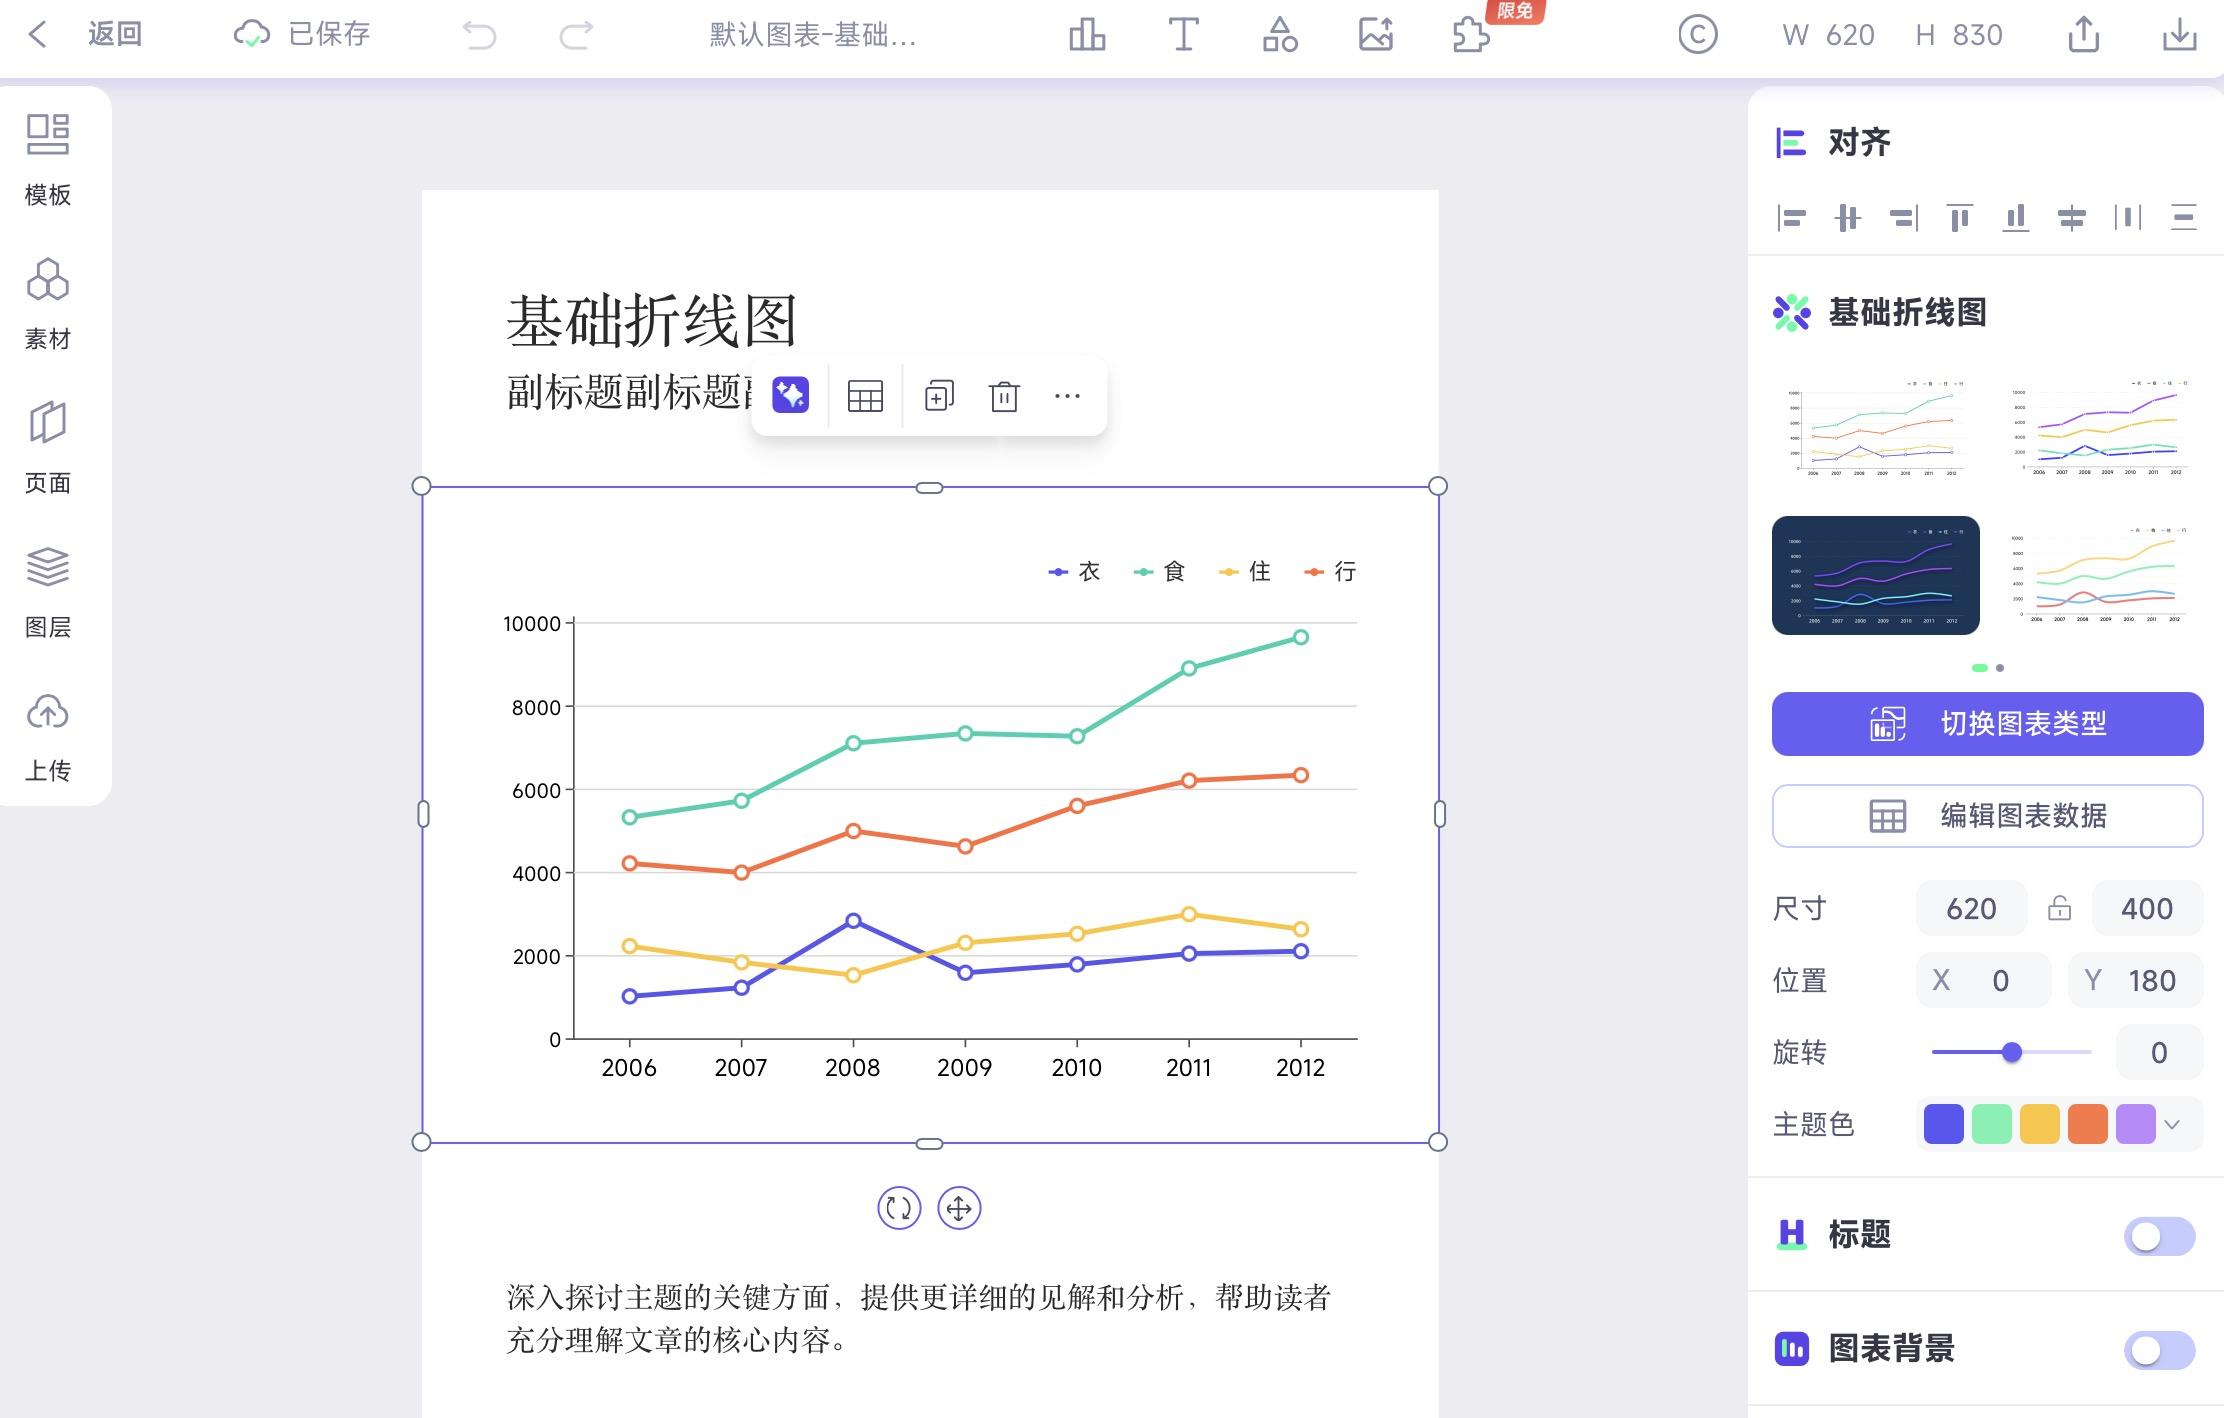Edit position X field
Viewport: 2224px width, 1418px height.
[1983, 980]
